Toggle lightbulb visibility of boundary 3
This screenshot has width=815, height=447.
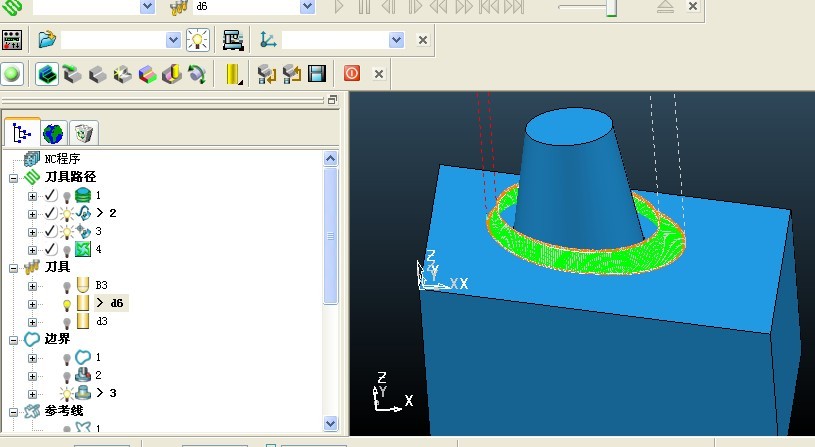[x=67, y=393]
